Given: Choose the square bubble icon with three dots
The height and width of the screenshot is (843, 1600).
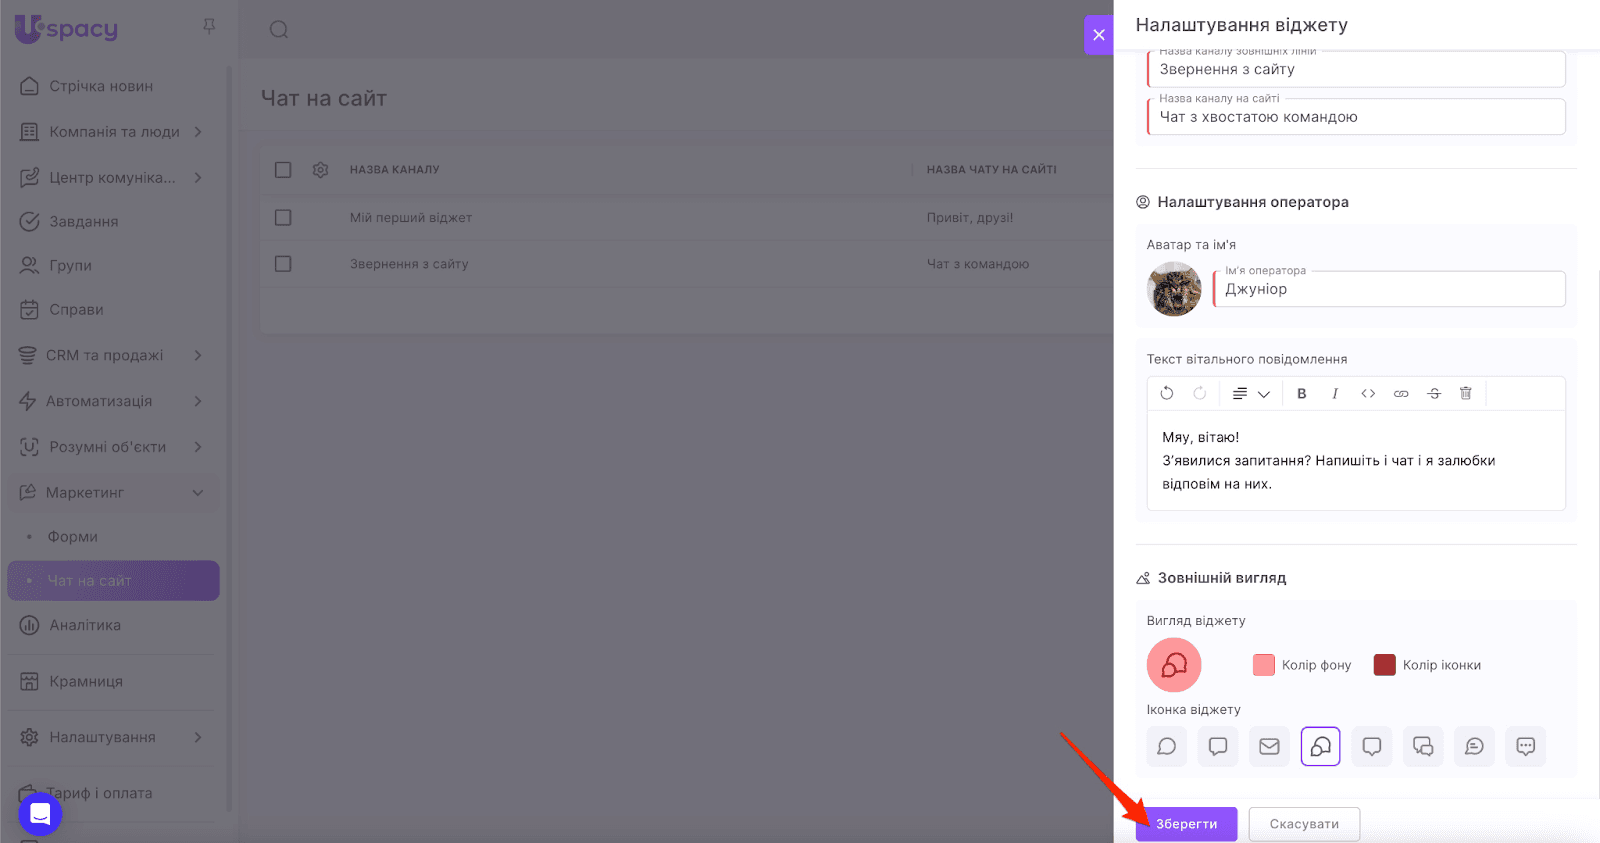Looking at the screenshot, I should 1526,746.
